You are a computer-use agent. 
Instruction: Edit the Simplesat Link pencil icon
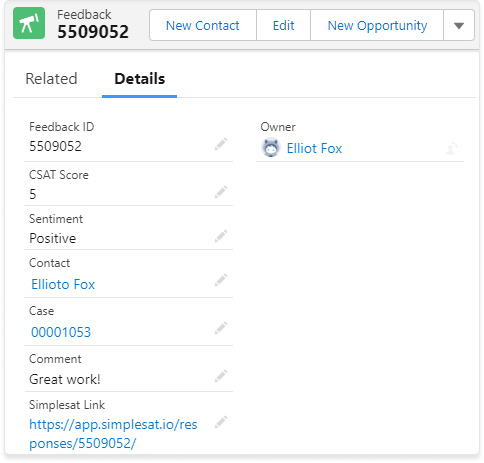[221, 422]
